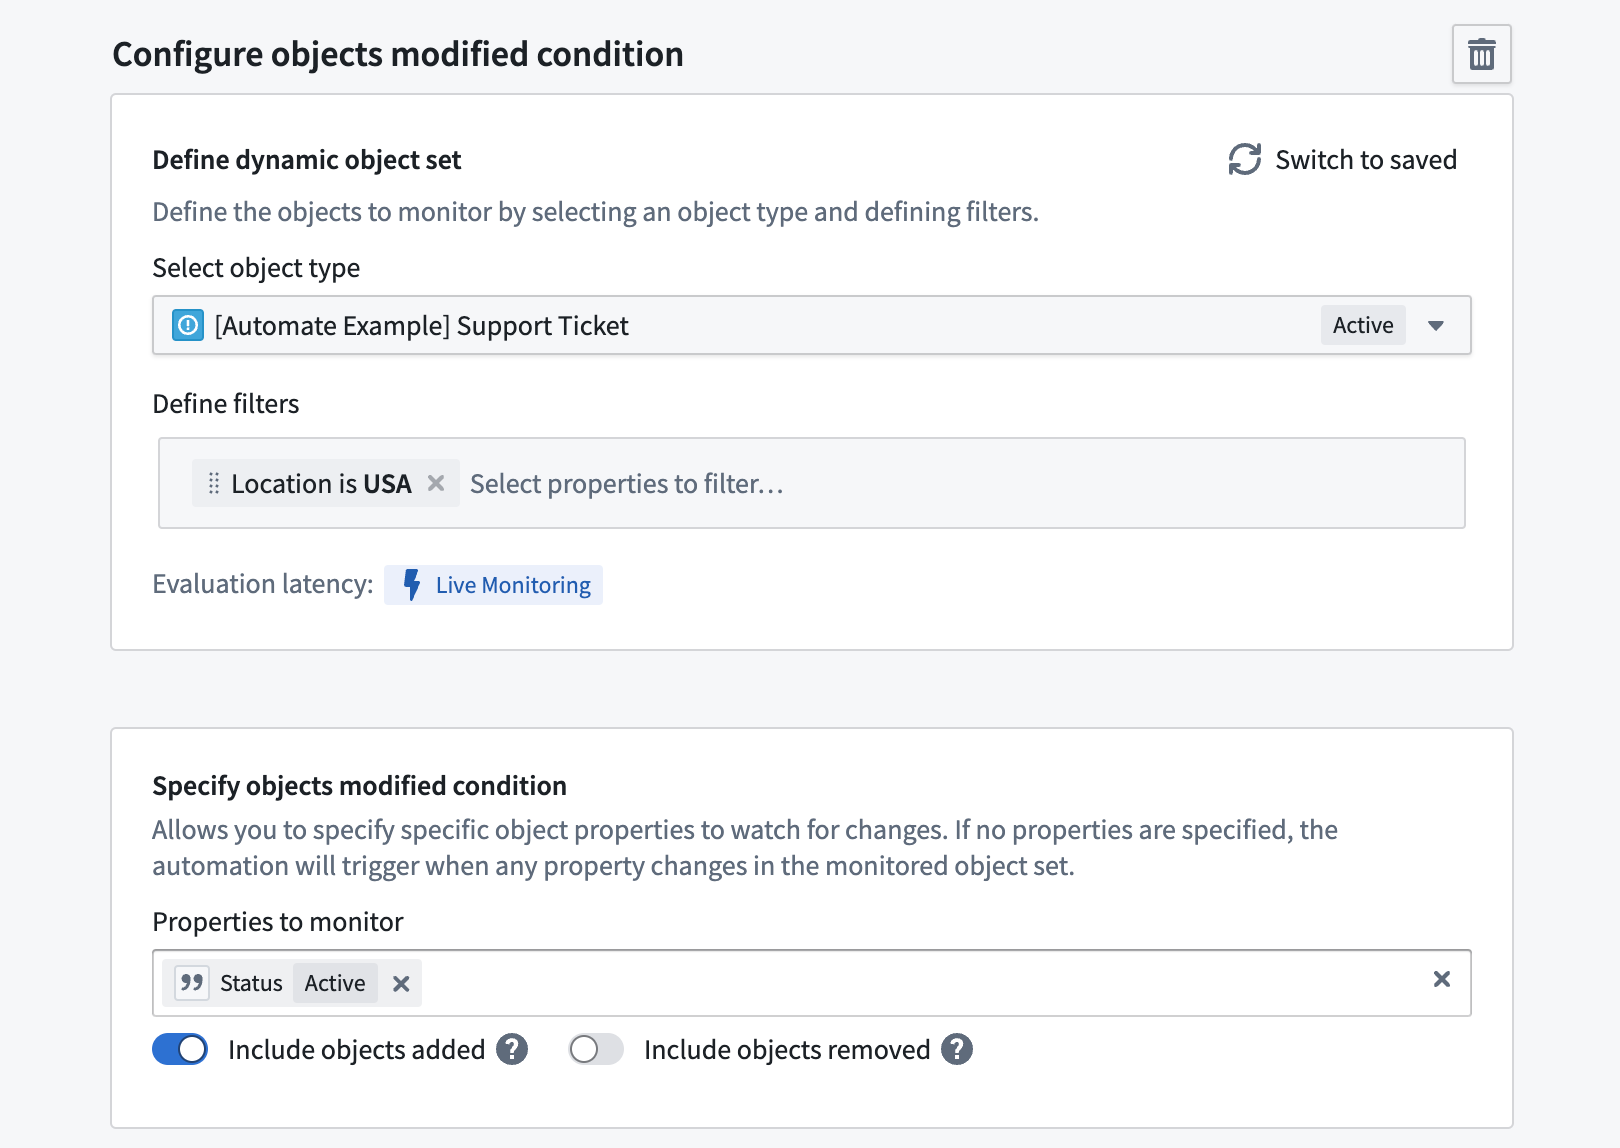The image size is (1620, 1148).
Task: Click the refresh icon beside Switch to saved
Action: tap(1245, 159)
